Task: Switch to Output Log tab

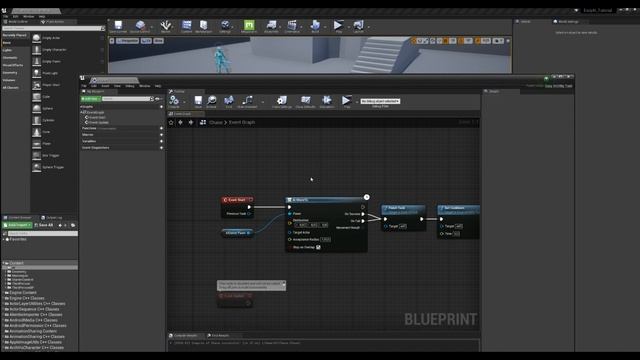Action: [x=52, y=218]
